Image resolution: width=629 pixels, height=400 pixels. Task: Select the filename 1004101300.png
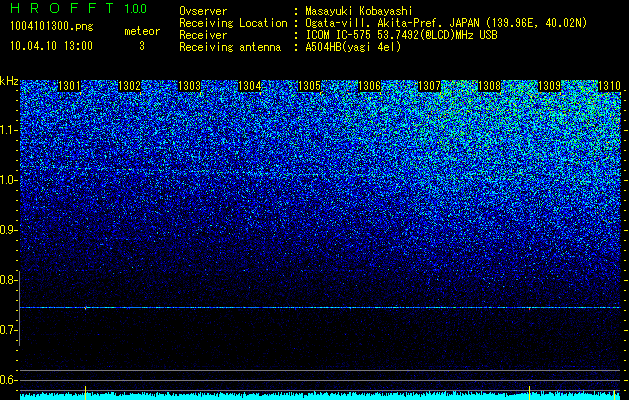[52, 27]
